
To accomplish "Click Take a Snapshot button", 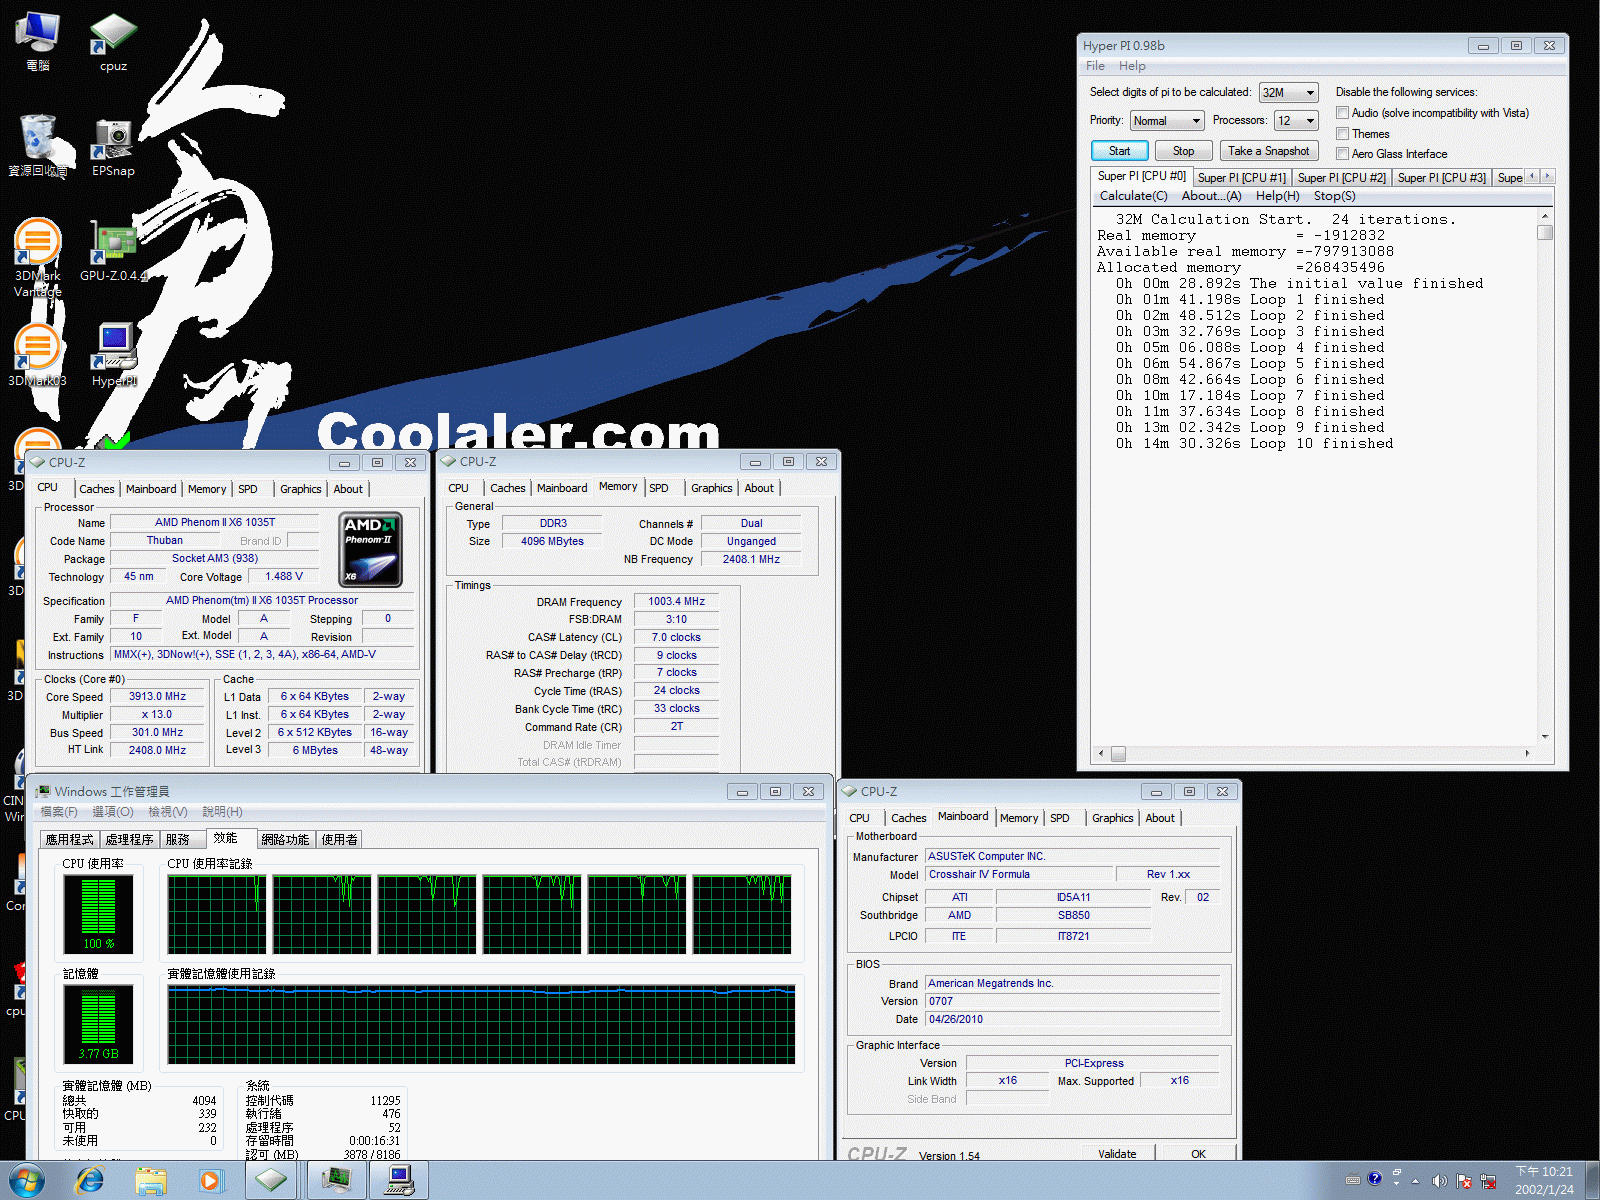I will (1268, 151).
